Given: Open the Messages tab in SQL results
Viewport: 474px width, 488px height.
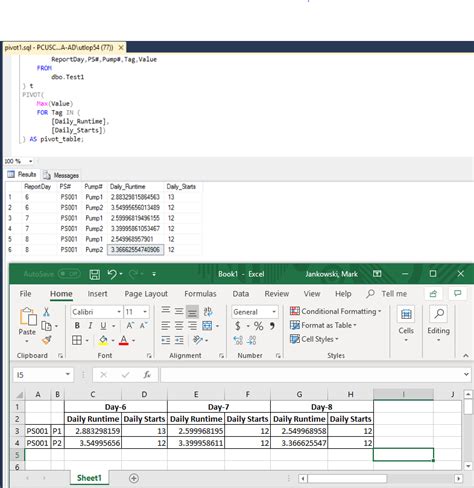Looking at the screenshot, I should click(x=61, y=175).
